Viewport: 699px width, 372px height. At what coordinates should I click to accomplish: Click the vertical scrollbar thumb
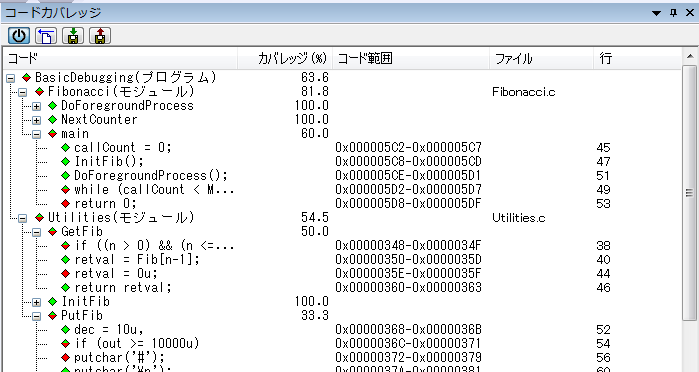pos(689,193)
